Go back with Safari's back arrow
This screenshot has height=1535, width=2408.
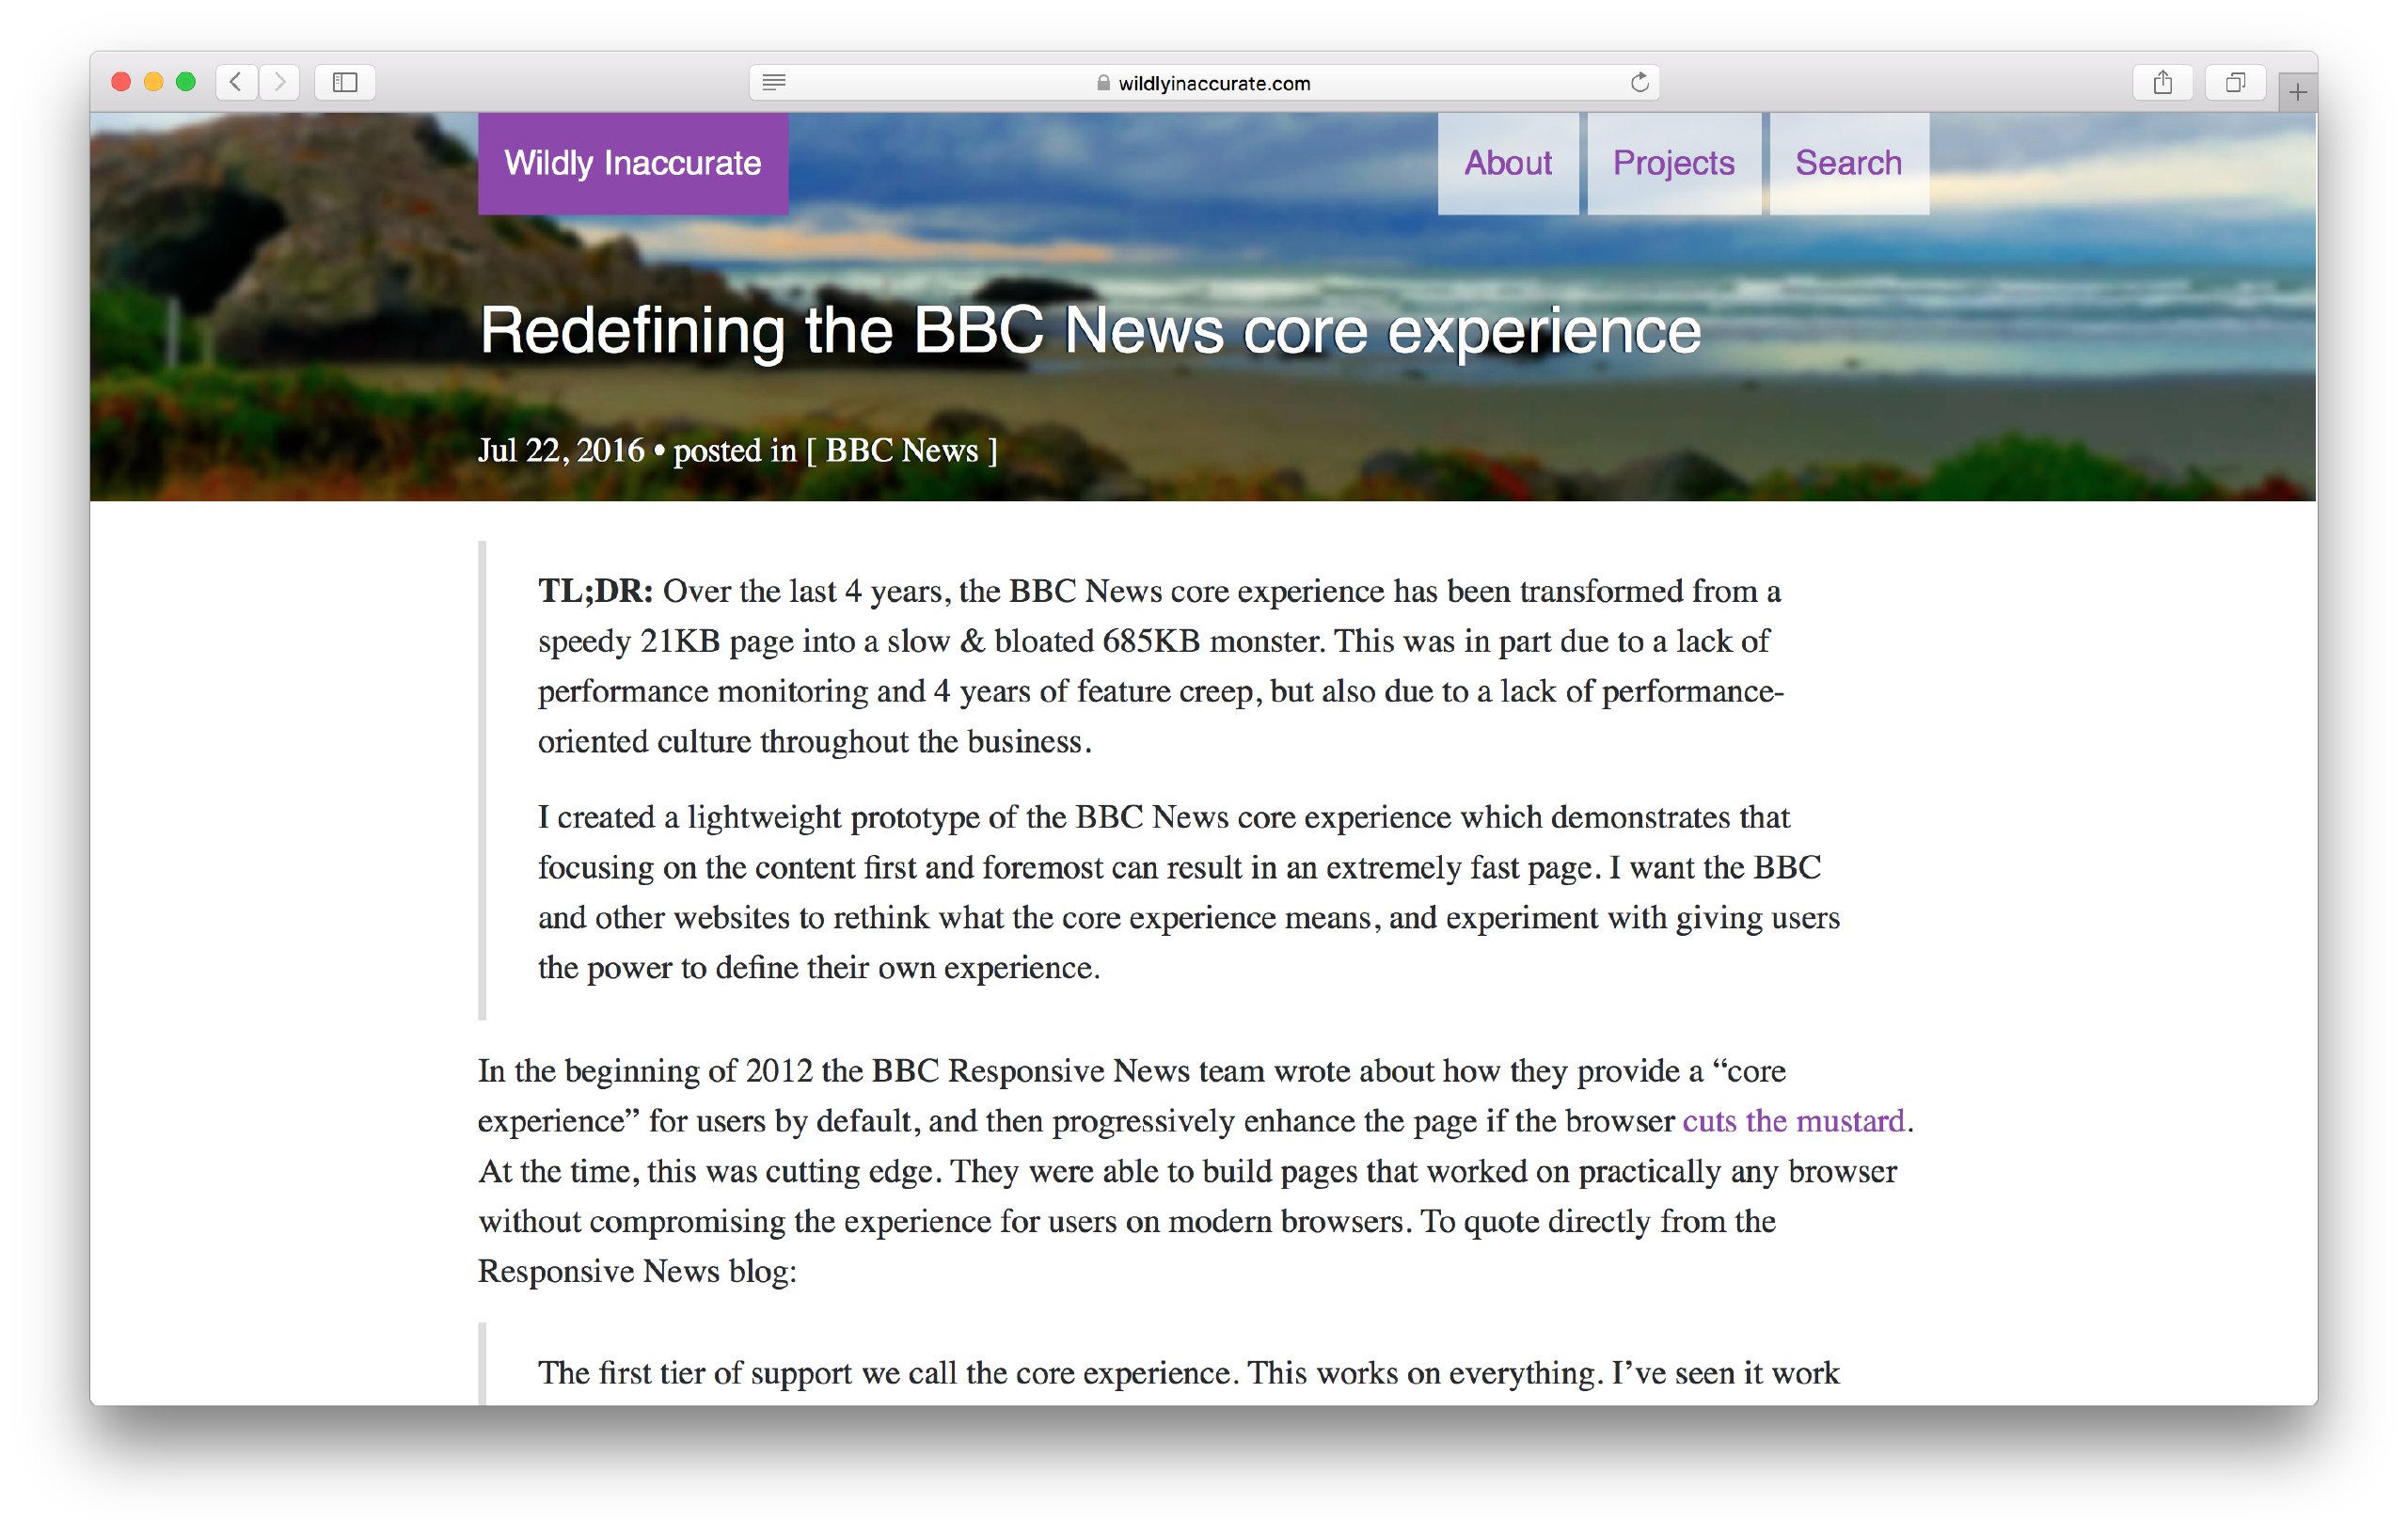tap(236, 82)
